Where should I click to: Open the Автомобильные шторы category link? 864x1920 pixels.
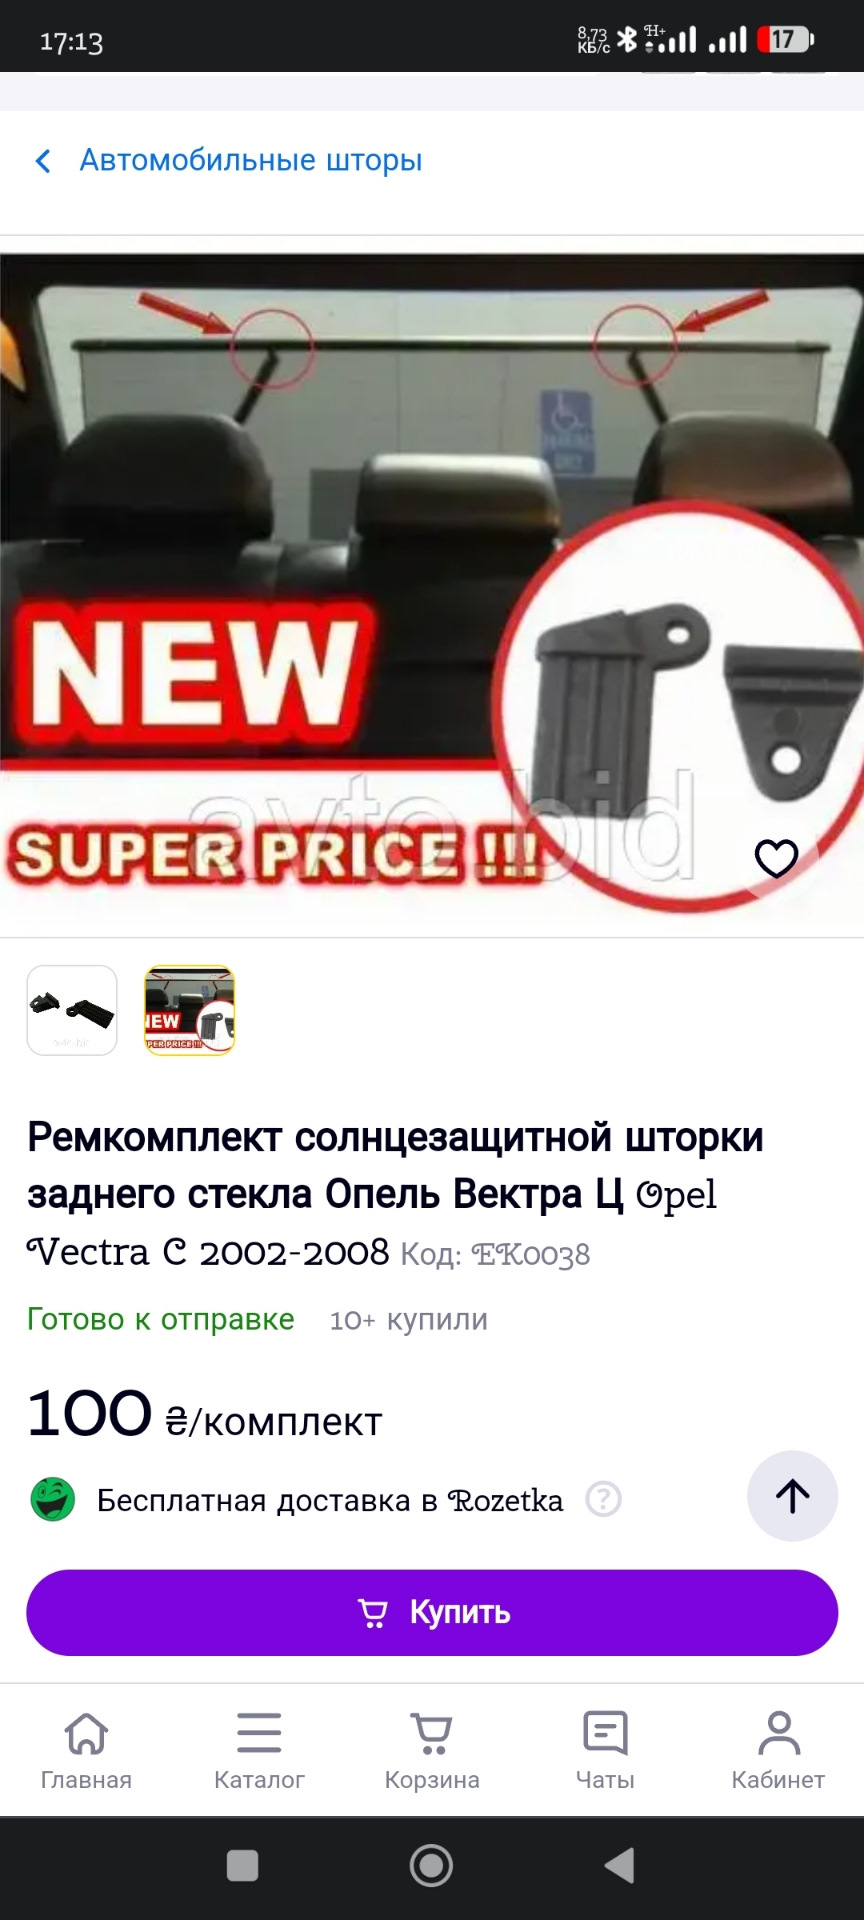251,160
